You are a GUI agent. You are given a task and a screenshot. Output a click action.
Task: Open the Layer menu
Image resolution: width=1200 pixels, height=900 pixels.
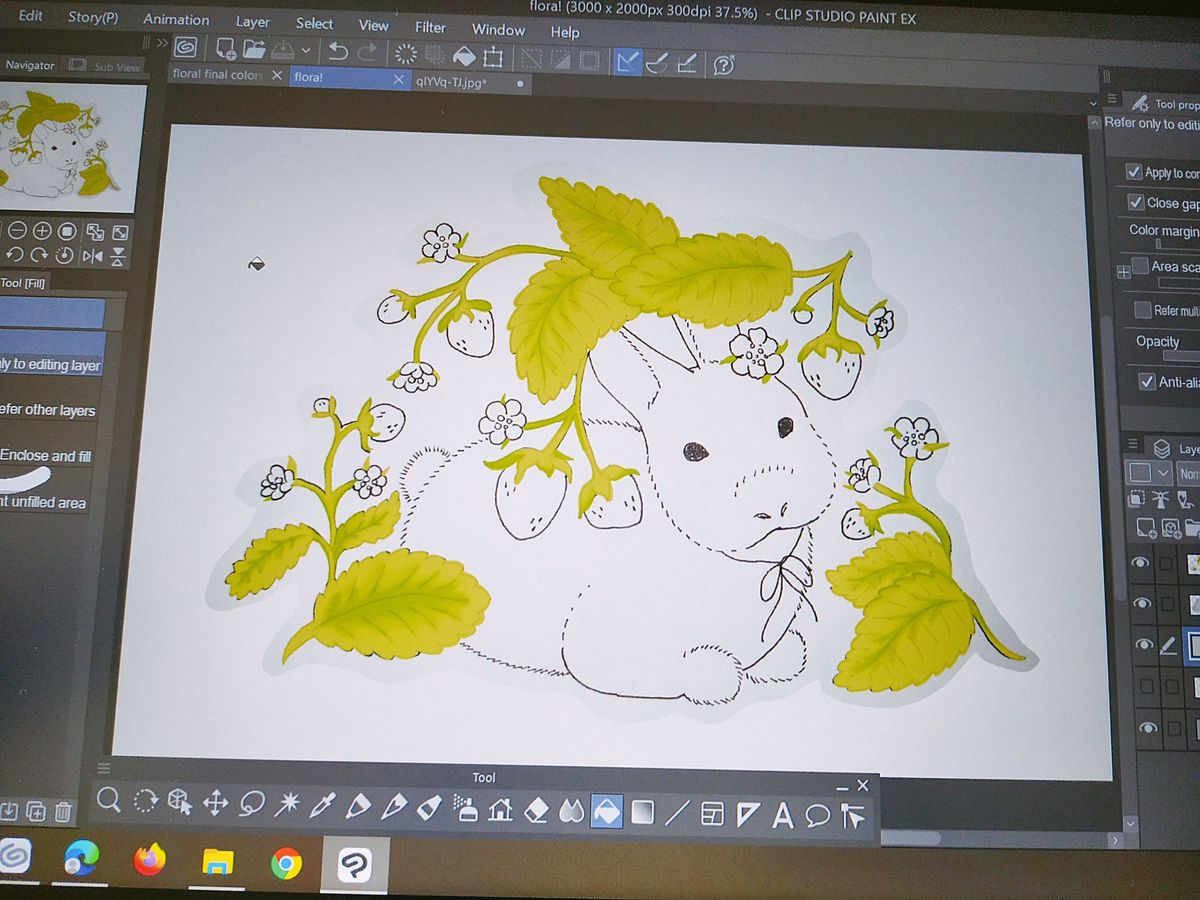pyautogui.click(x=252, y=21)
